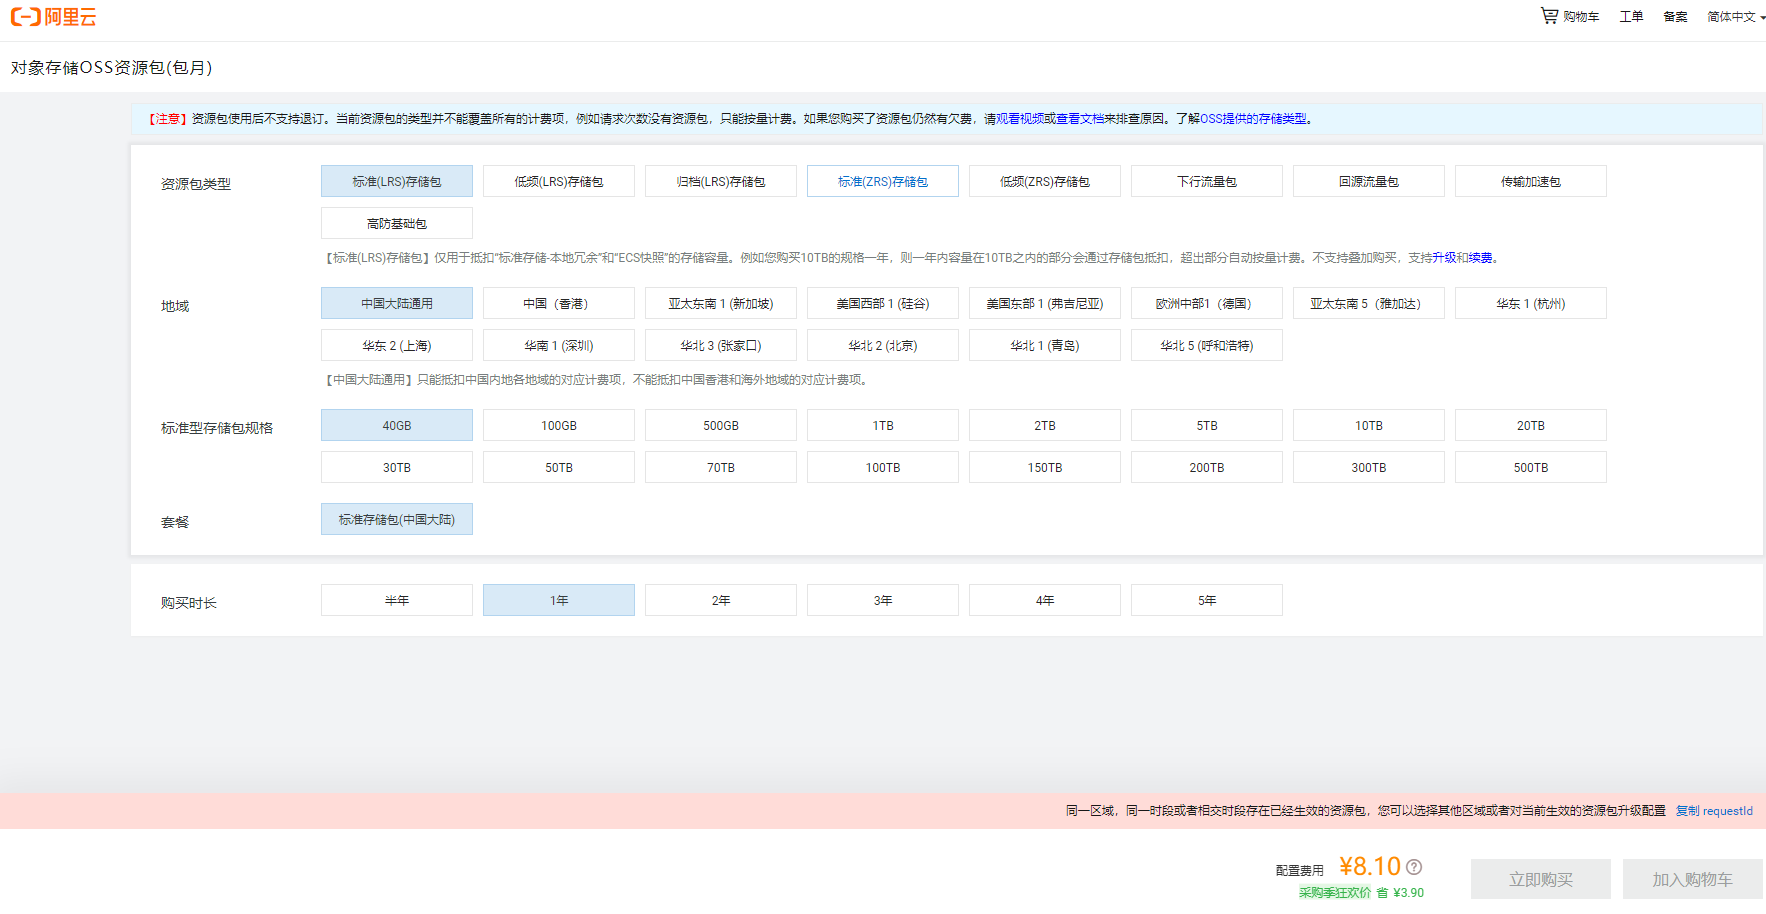Pick the 40GB storage size
Screen dimensions: 1766x914
point(397,425)
